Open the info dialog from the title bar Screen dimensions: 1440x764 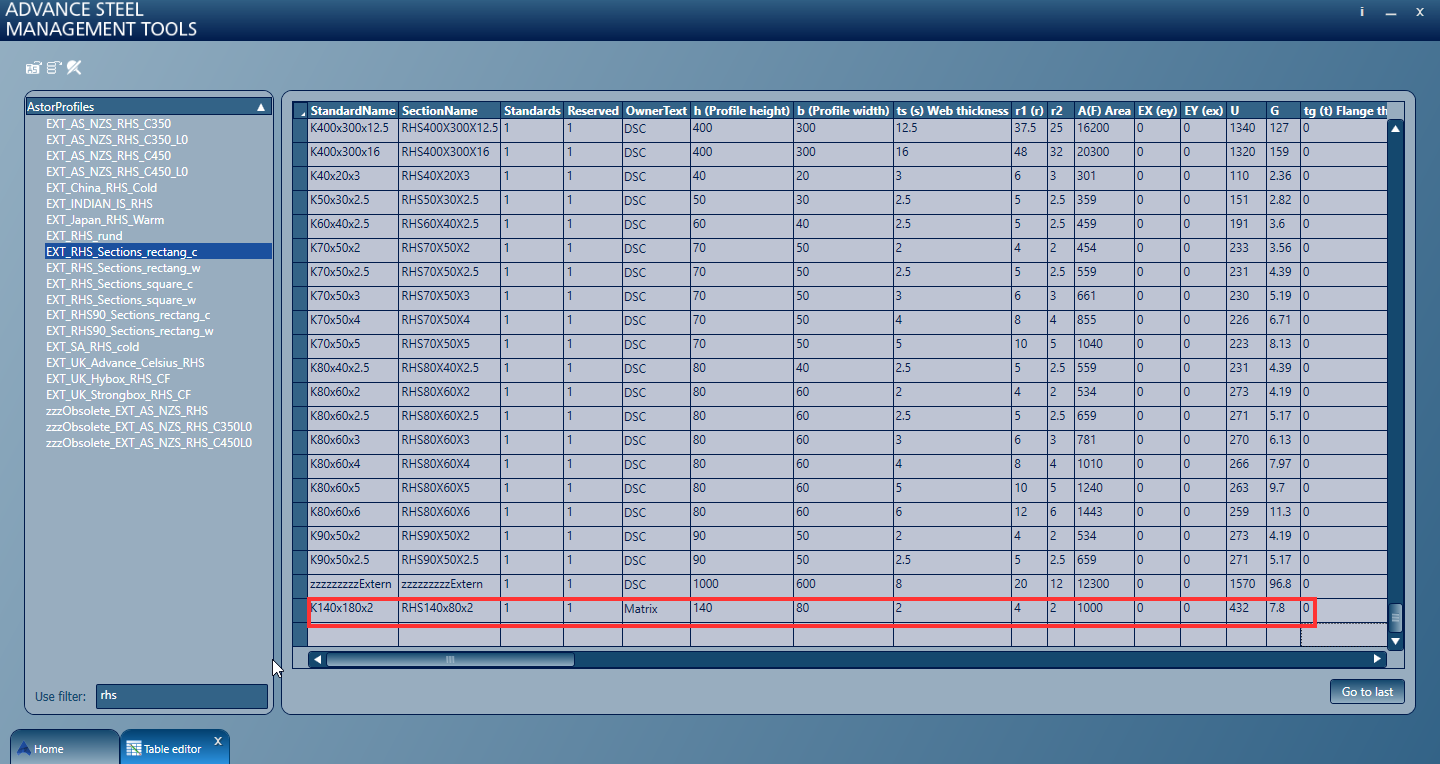coord(1362,12)
